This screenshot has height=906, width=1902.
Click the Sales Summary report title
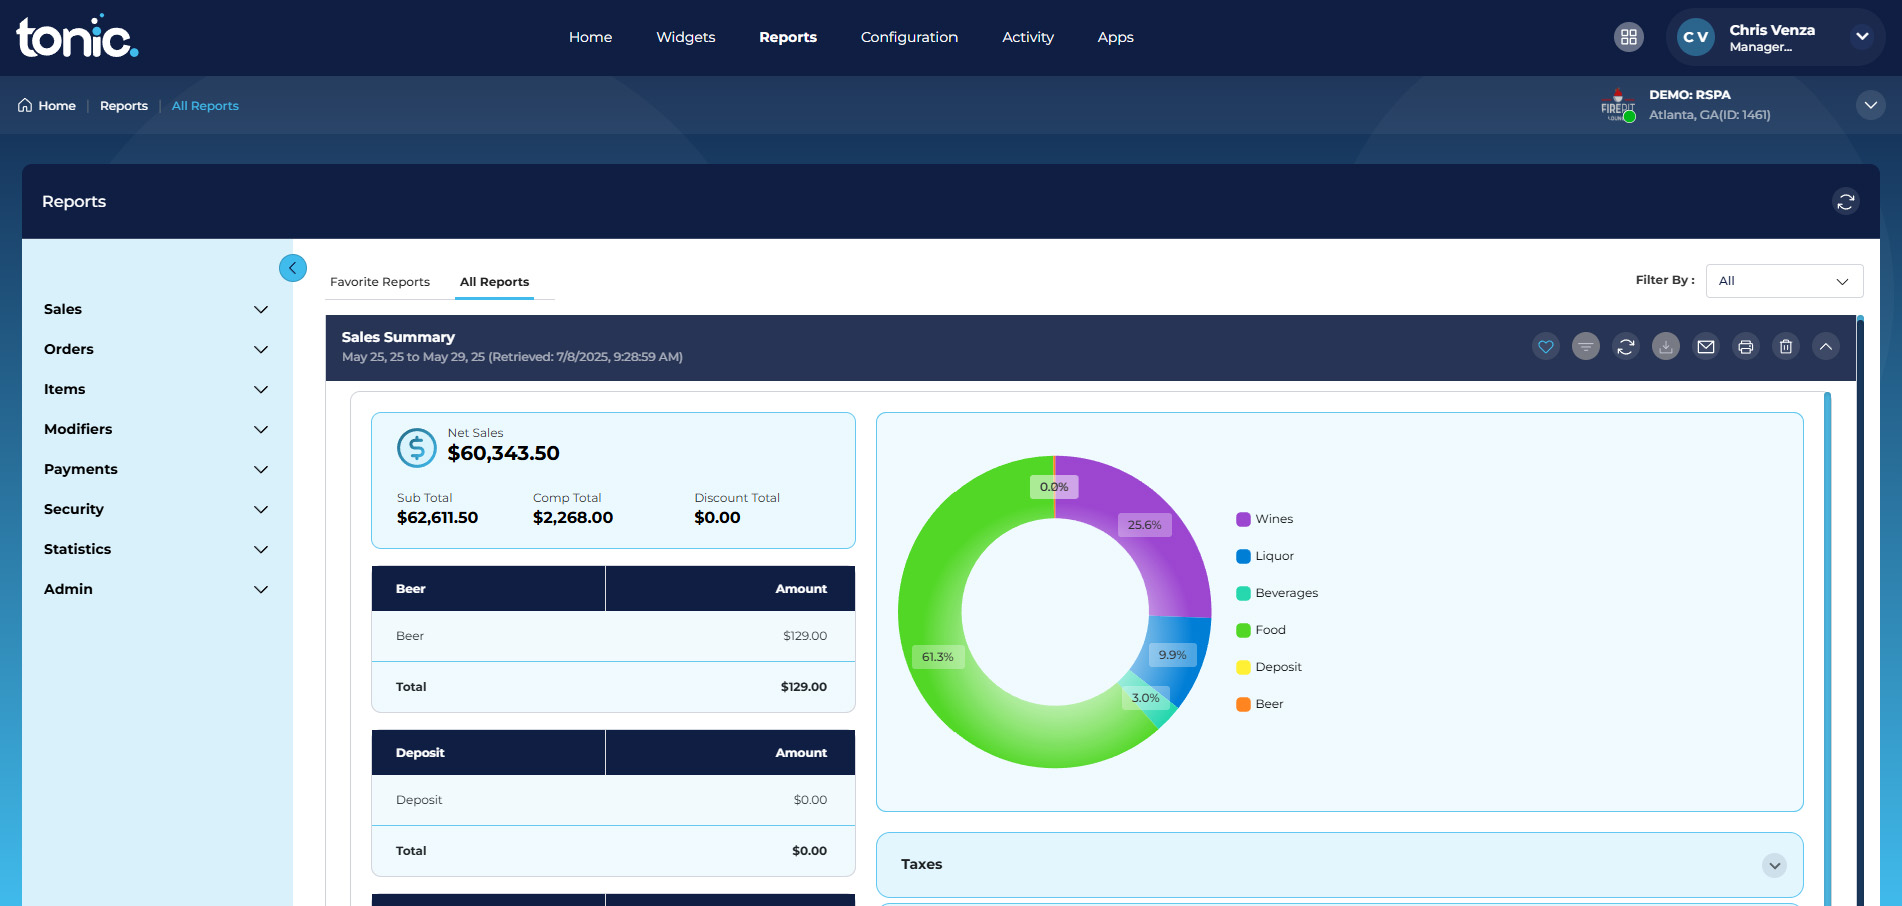[x=398, y=337]
